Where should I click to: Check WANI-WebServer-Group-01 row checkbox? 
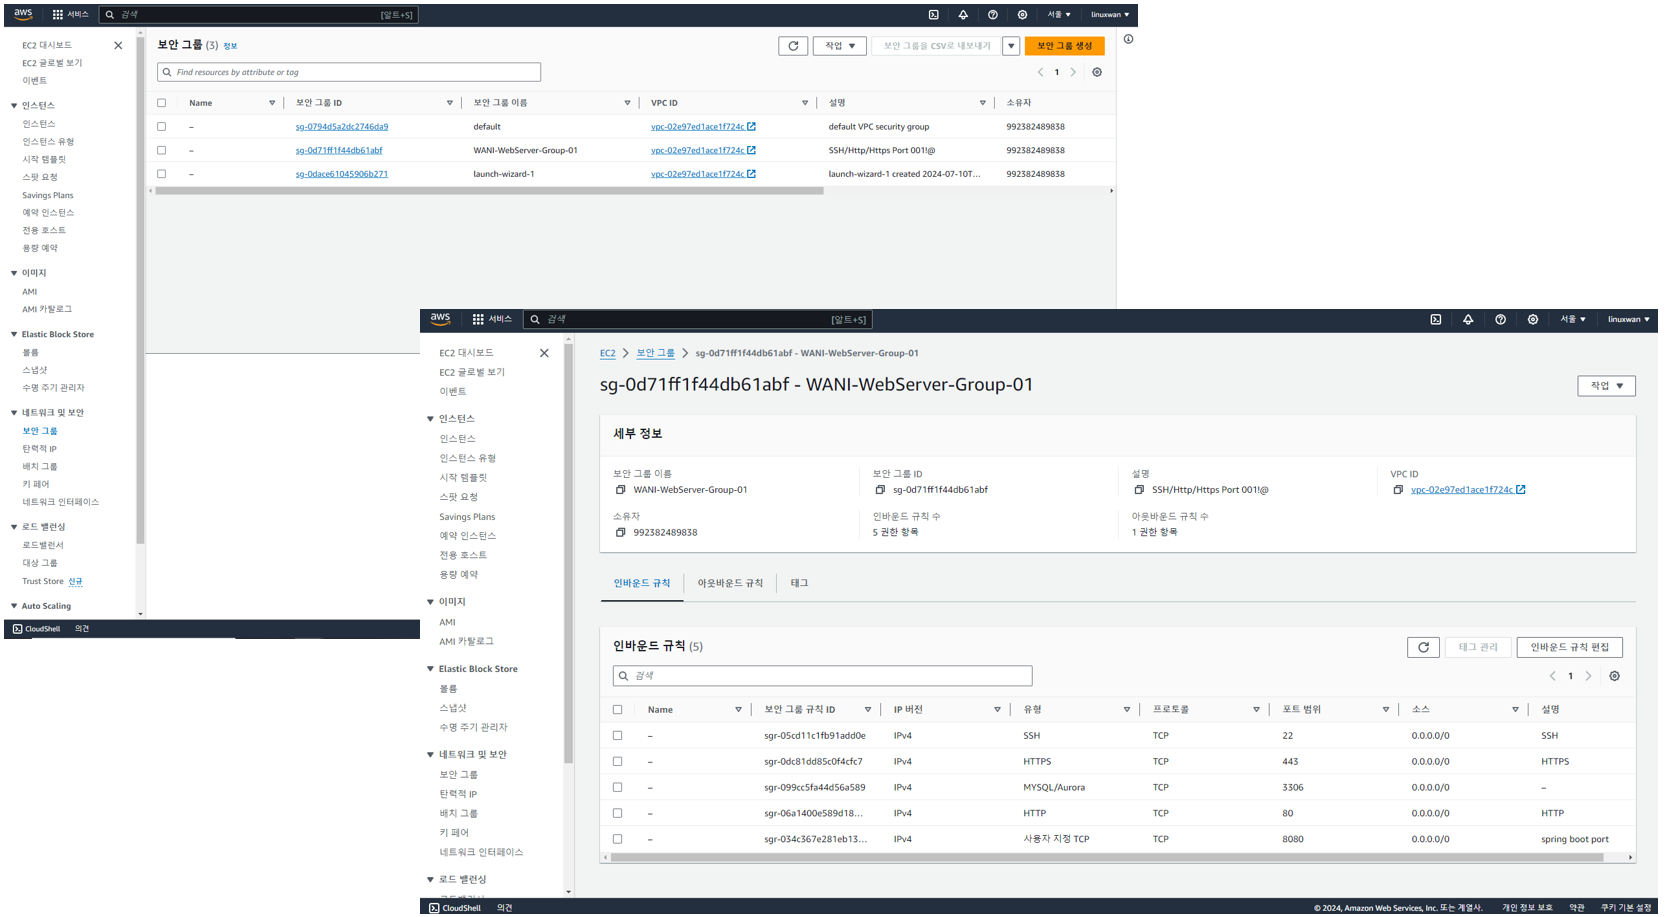pos(161,150)
